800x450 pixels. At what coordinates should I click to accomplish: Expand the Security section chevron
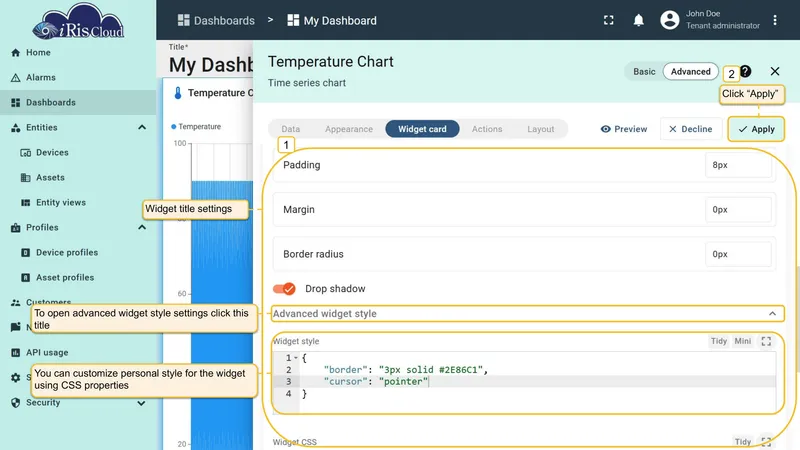coord(141,403)
